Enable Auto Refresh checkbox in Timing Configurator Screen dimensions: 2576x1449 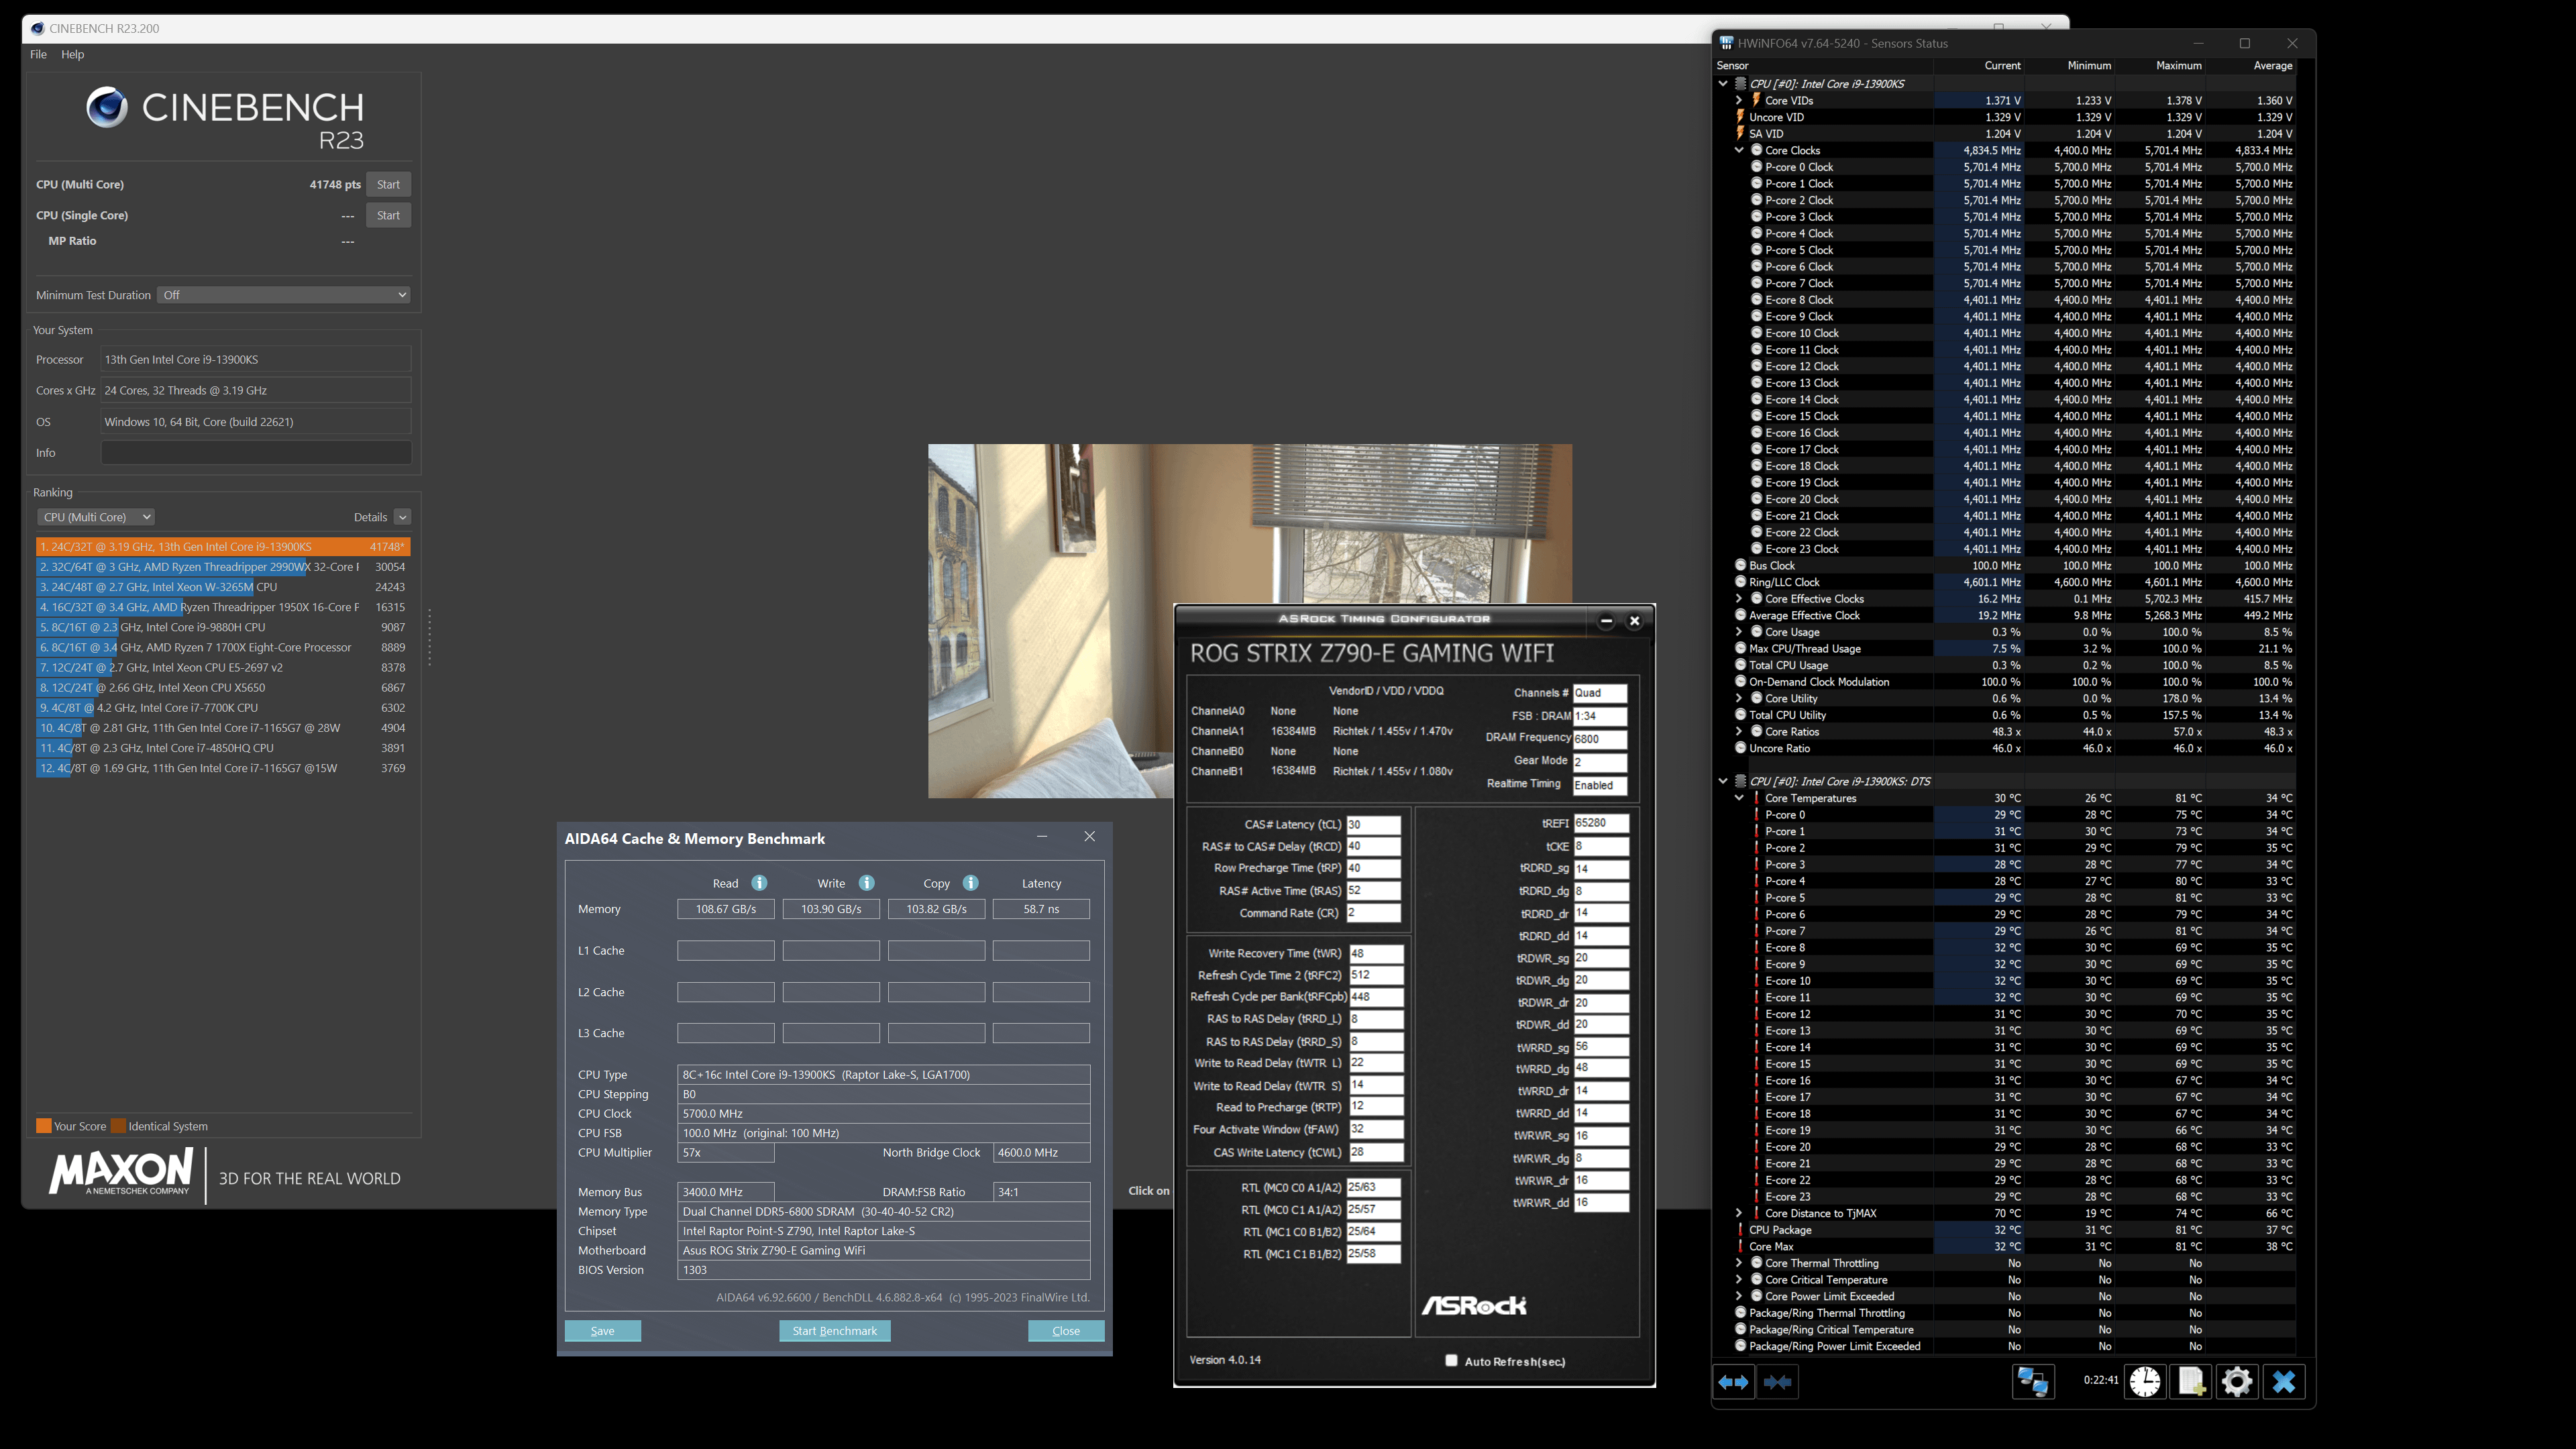(1452, 1360)
